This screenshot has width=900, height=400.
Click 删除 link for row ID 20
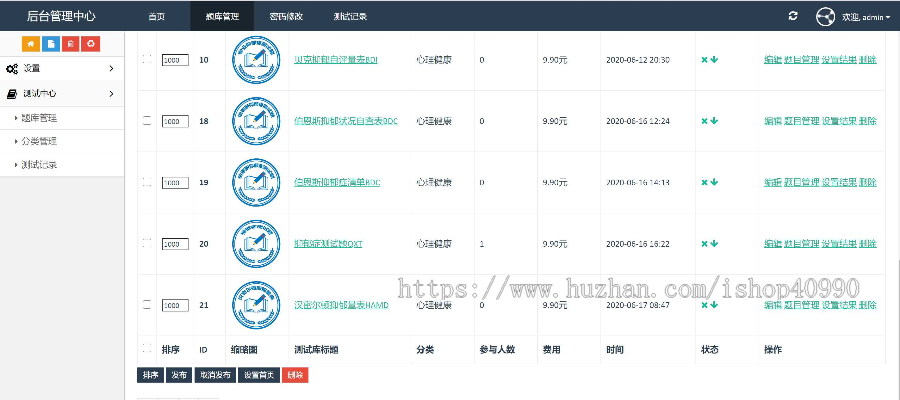coord(868,244)
